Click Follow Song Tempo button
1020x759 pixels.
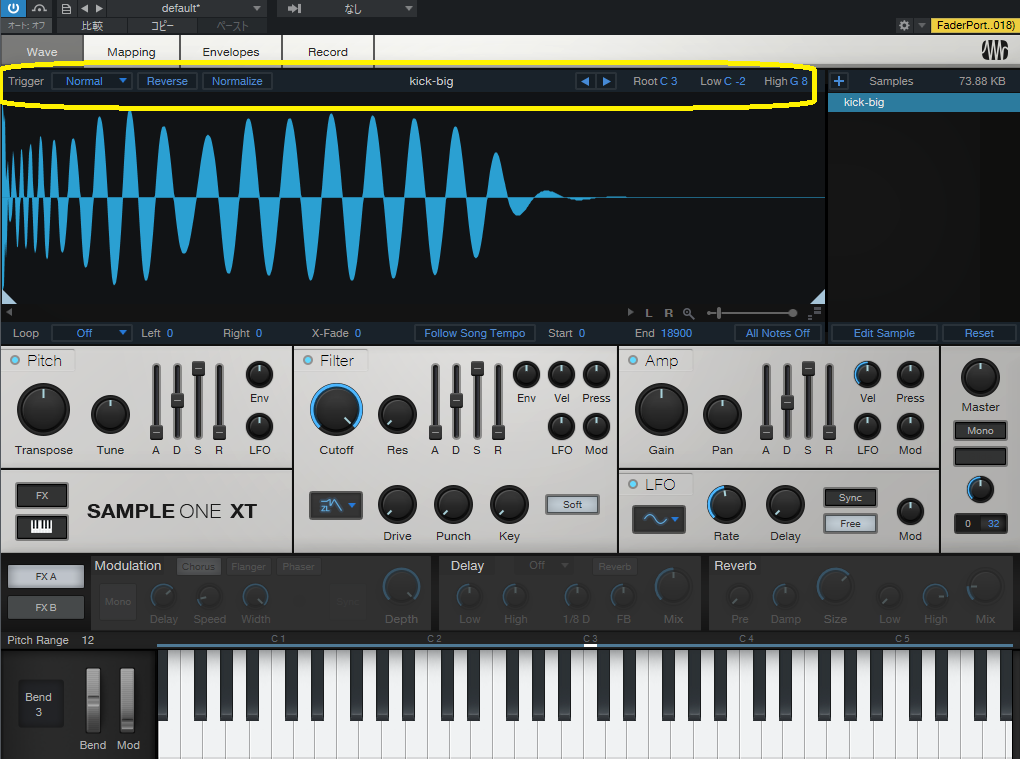pos(475,333)
